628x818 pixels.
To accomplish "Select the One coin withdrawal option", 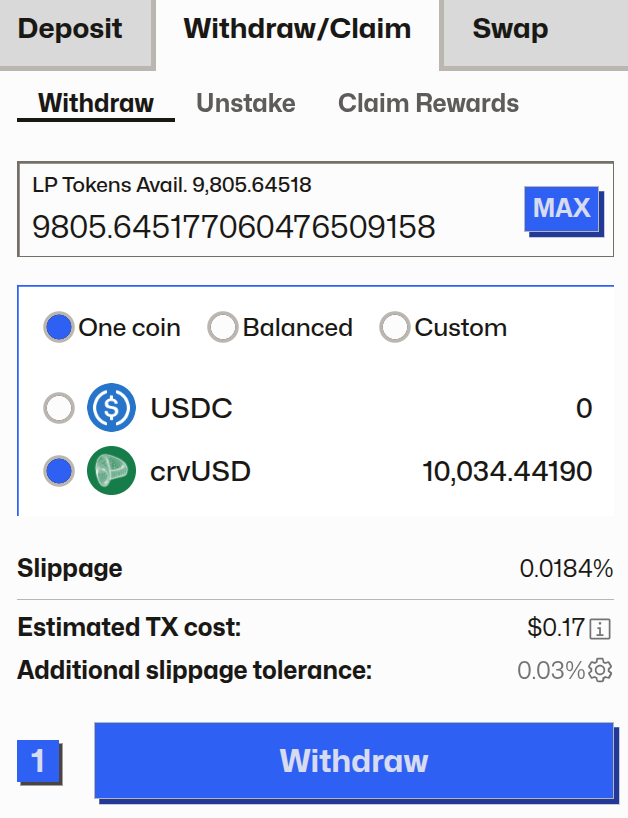I will tap(60, 328).
